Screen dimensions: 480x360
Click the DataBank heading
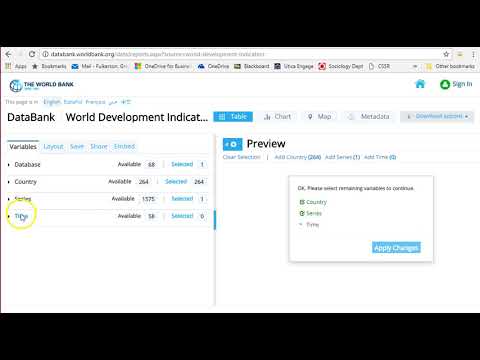(31, 117)
